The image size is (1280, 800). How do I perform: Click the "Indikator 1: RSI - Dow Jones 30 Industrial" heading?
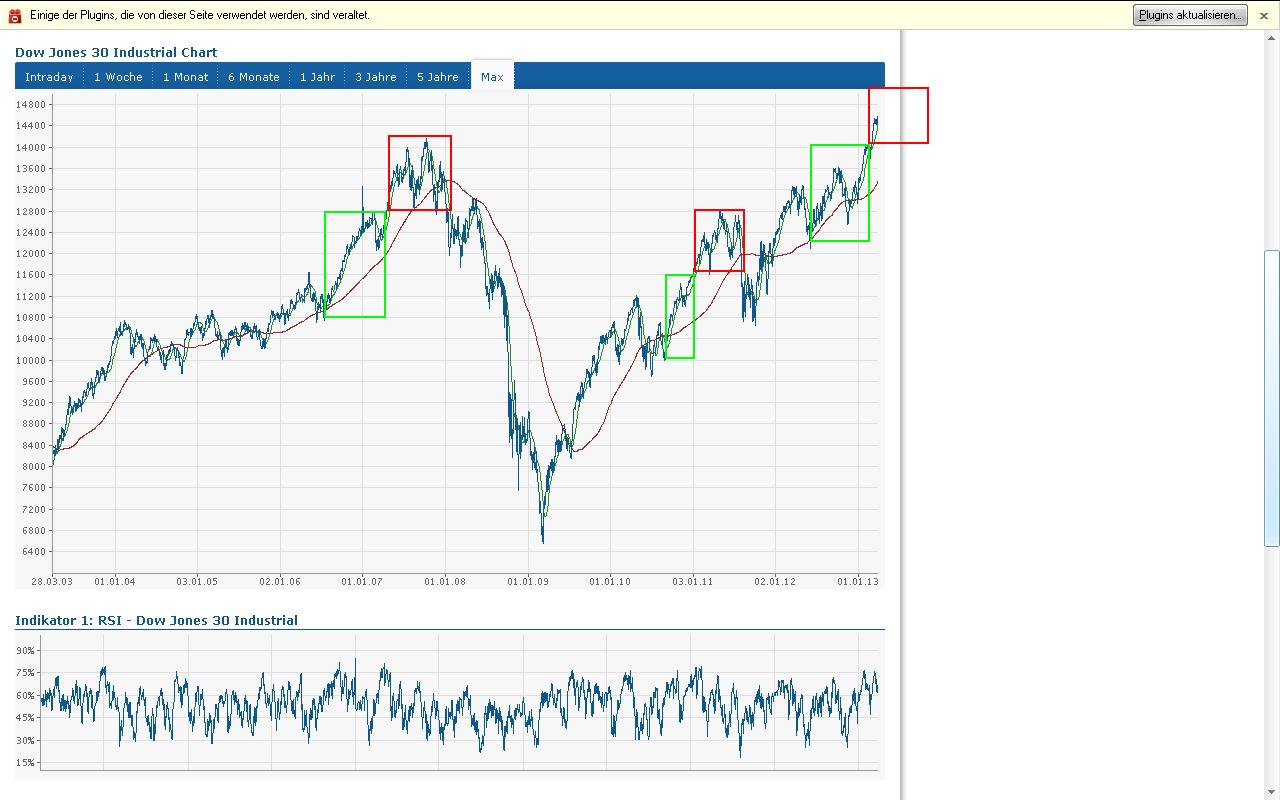coord(156,620)
